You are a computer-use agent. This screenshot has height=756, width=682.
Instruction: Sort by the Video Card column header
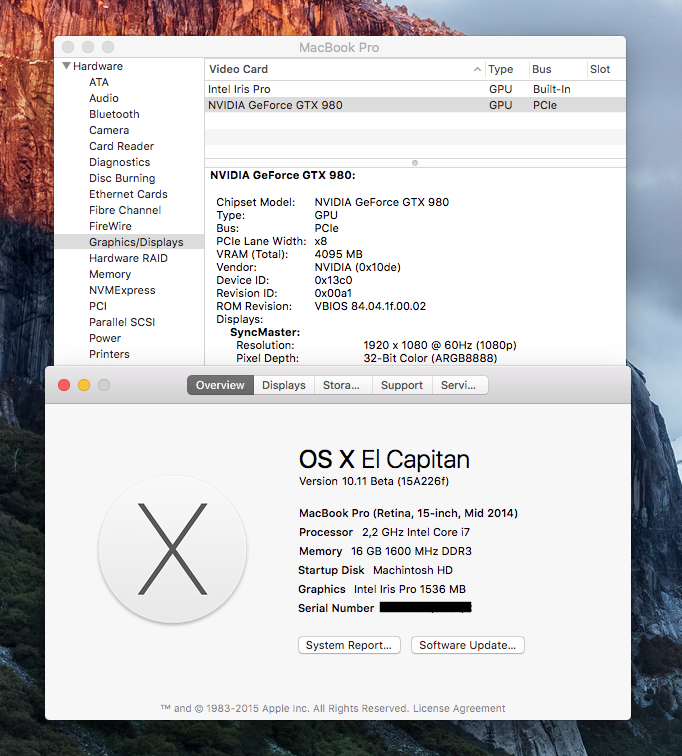click(345, 69)
